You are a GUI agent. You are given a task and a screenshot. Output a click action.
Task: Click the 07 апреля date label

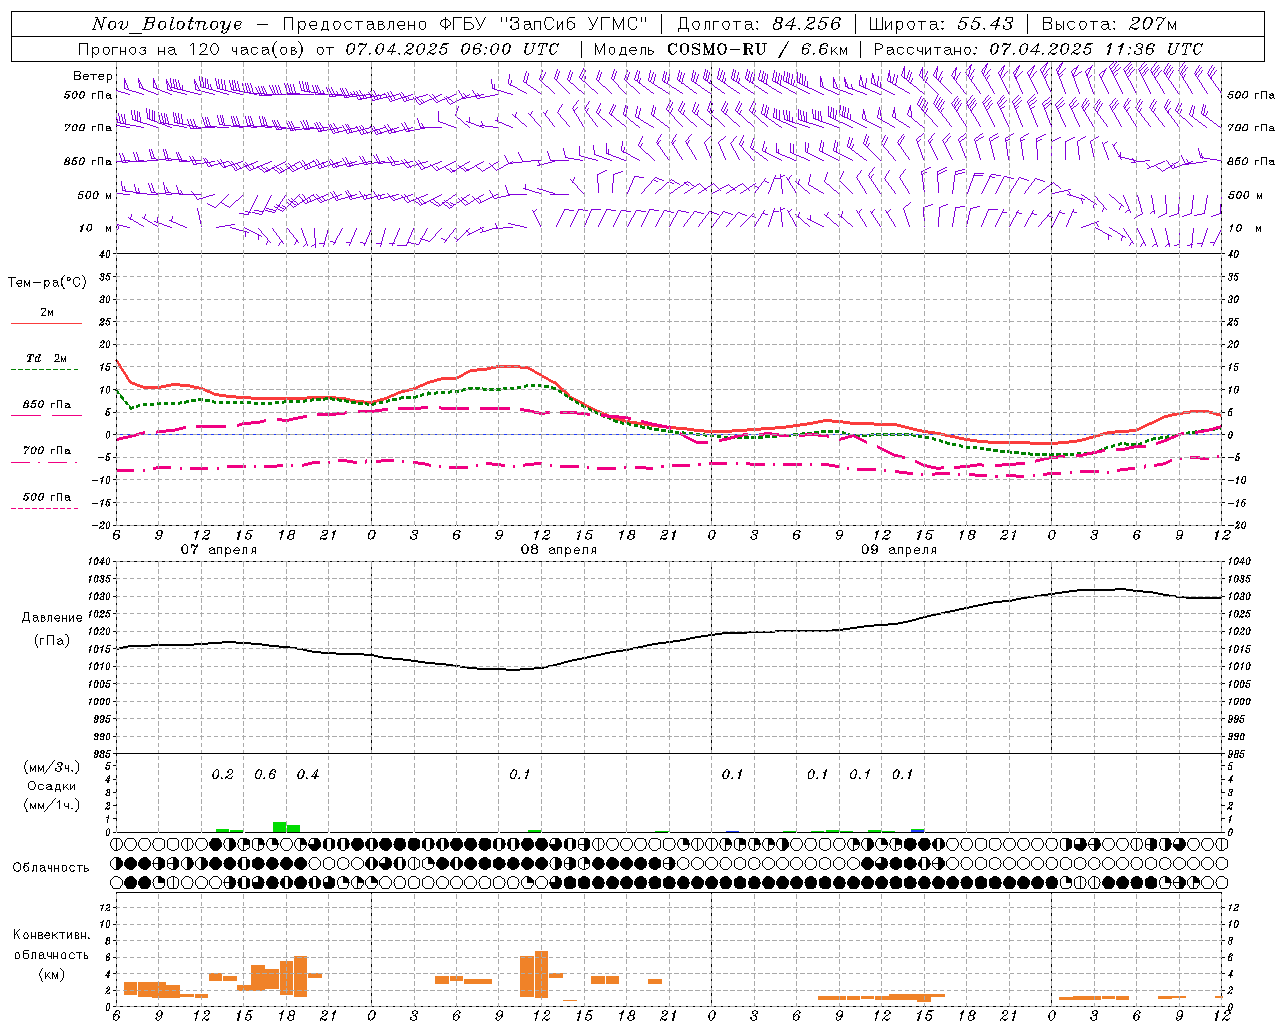click(x=218, y=550)
